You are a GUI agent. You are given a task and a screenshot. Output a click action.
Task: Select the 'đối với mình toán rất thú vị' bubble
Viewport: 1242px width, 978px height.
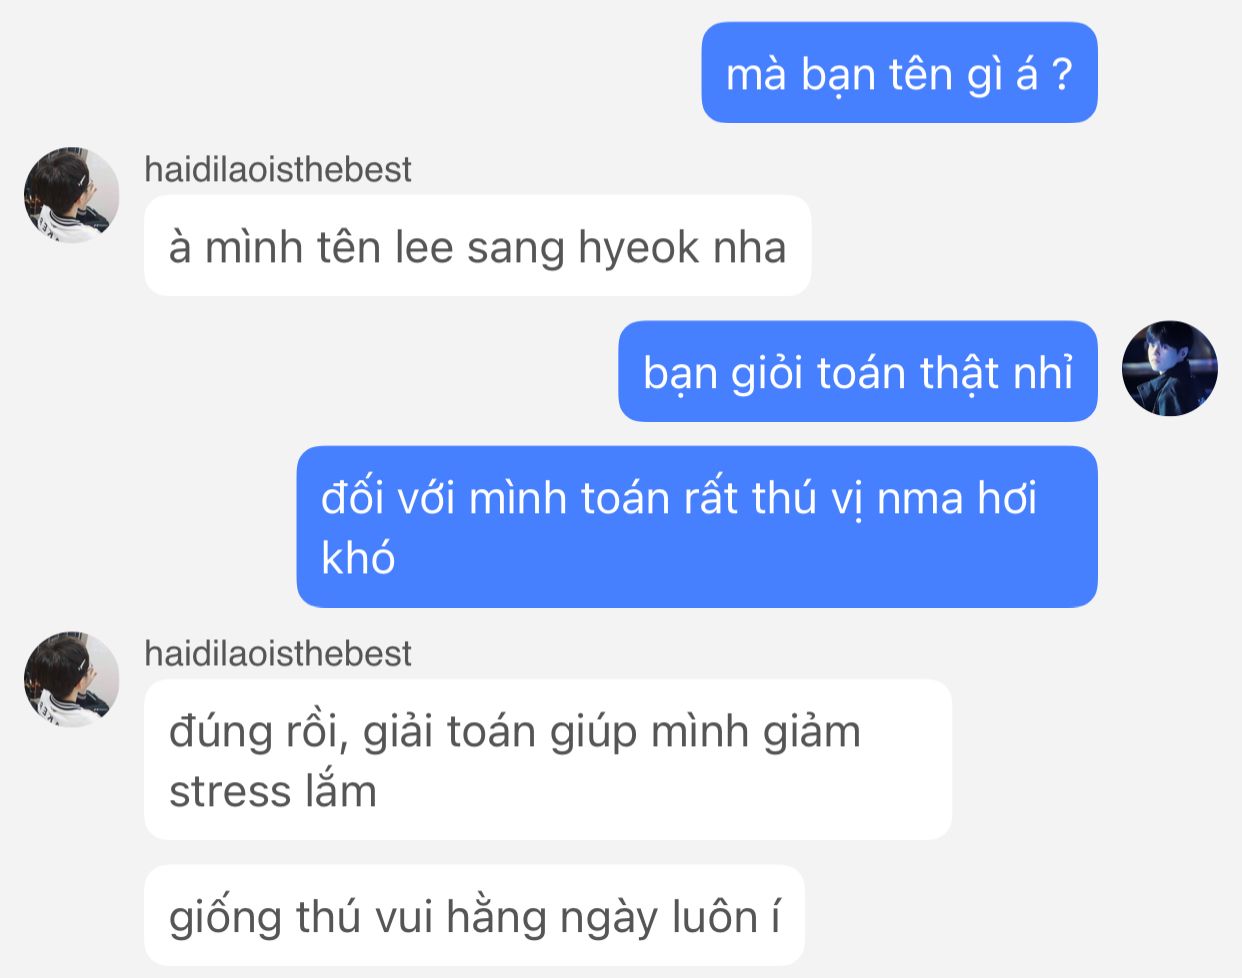tap(697, 527)
